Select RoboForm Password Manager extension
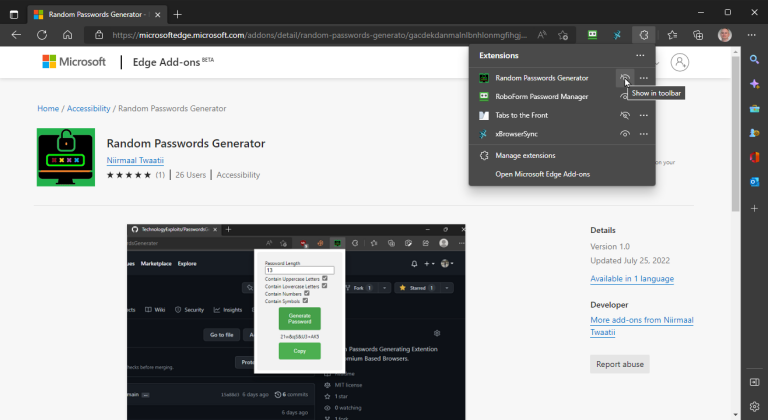The height and width of the screenshot is (420, 768). pyautogui.click(x=542, y=97)
